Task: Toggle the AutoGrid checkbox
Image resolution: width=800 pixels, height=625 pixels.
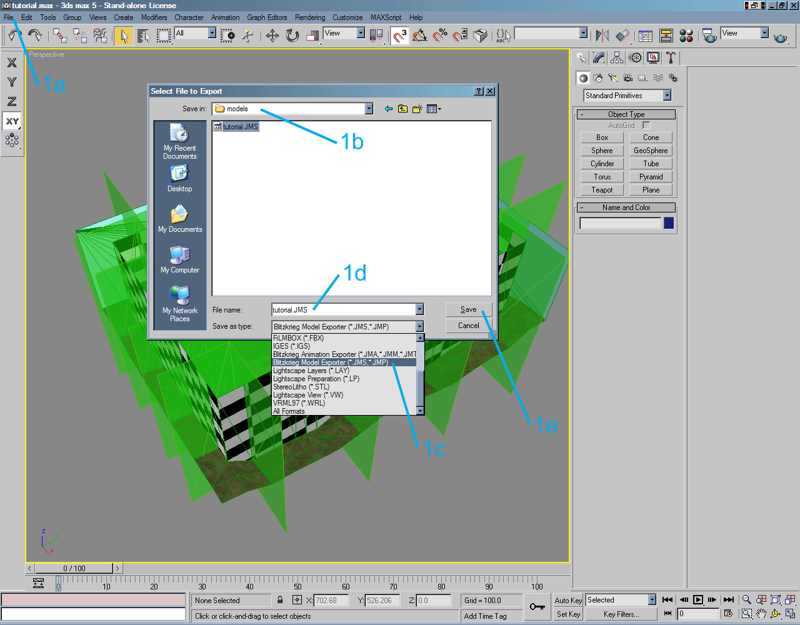Action: (646, 125)
